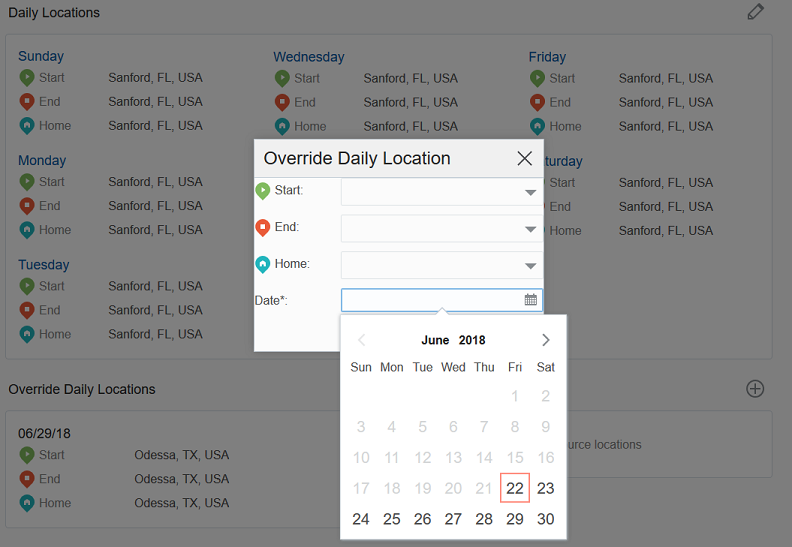This screenshot has height=547, width=792.
Task: Click the June month label in calendar
Action: [x=435, y=340]
